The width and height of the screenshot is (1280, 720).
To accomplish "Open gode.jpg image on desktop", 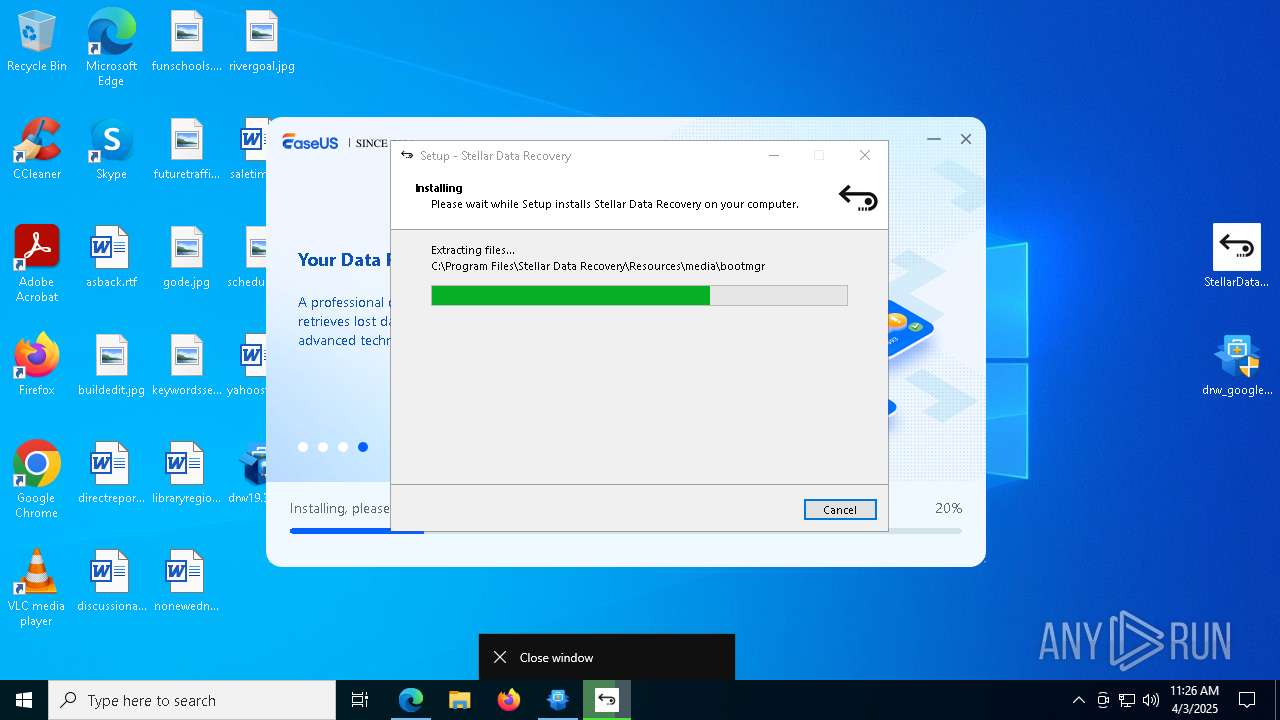I will point(187,258).
